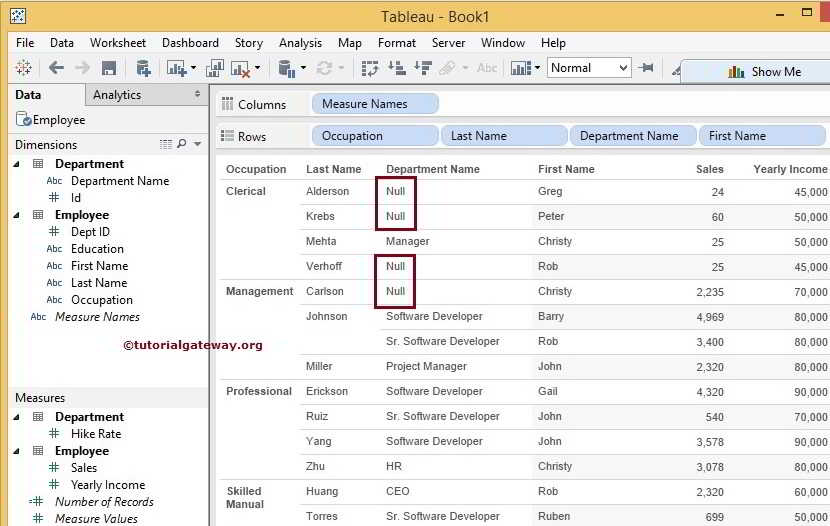Collapse the Employee folder in Measures
830x526 pixels.
click(17, 451)
